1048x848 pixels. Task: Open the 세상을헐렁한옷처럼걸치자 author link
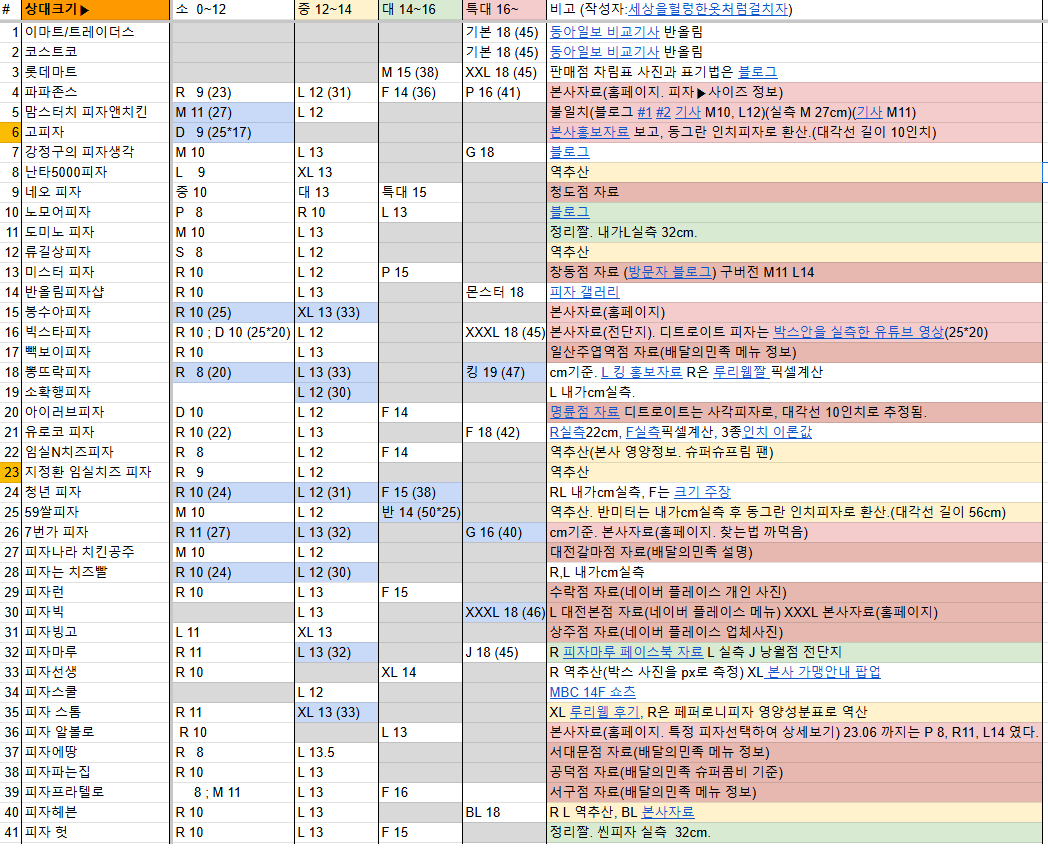[708, 9]
